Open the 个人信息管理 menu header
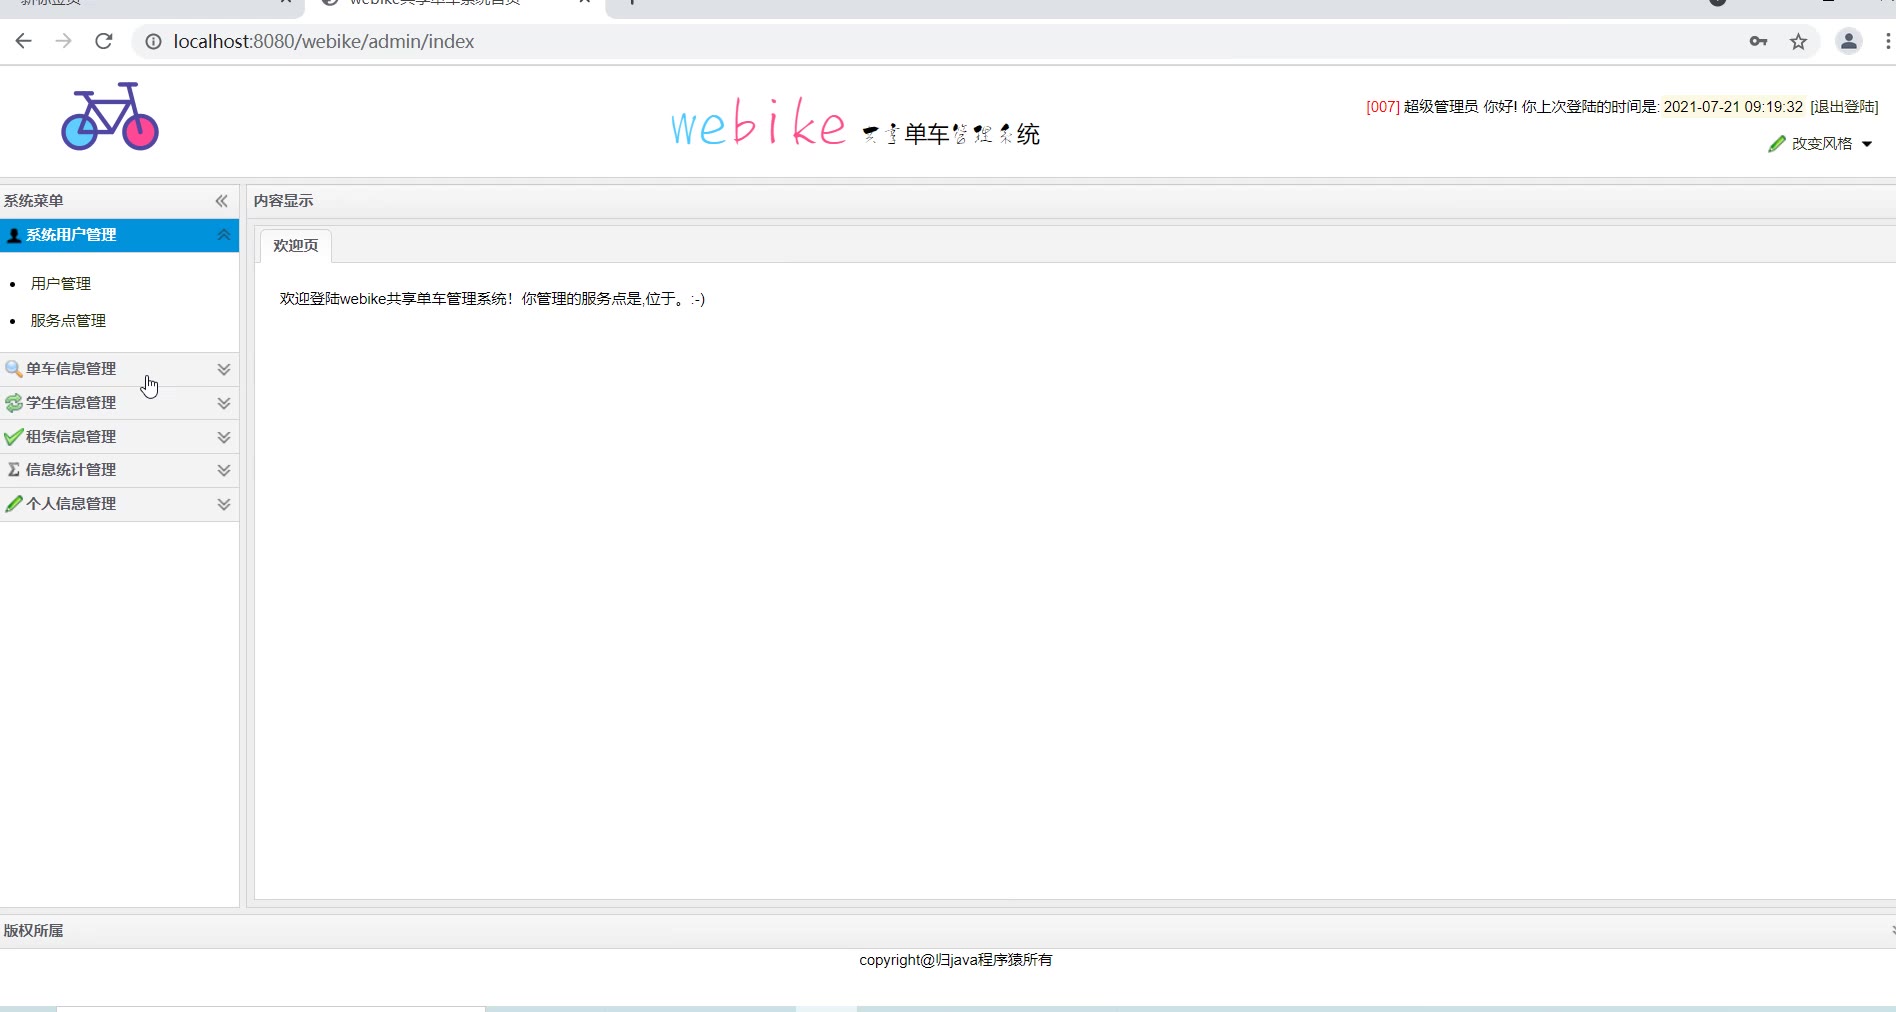1896x1012 pixels. pos(119,504)
